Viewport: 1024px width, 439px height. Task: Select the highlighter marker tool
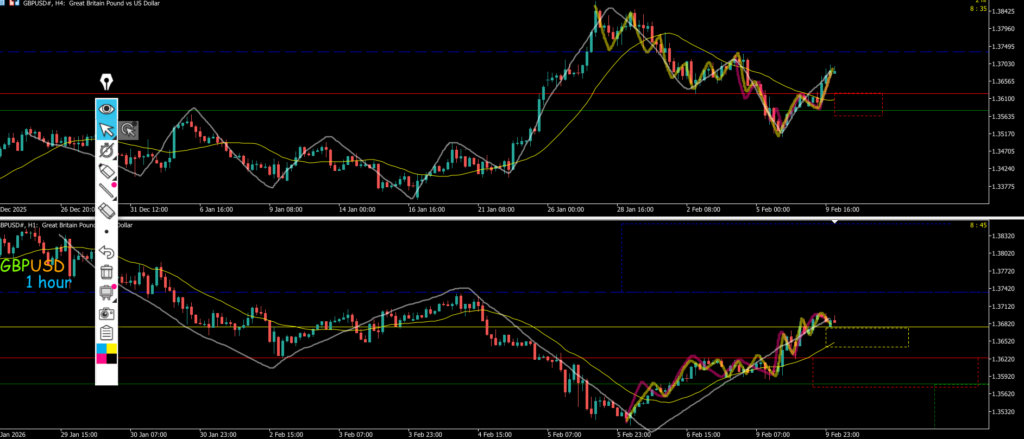click(106, 174)
